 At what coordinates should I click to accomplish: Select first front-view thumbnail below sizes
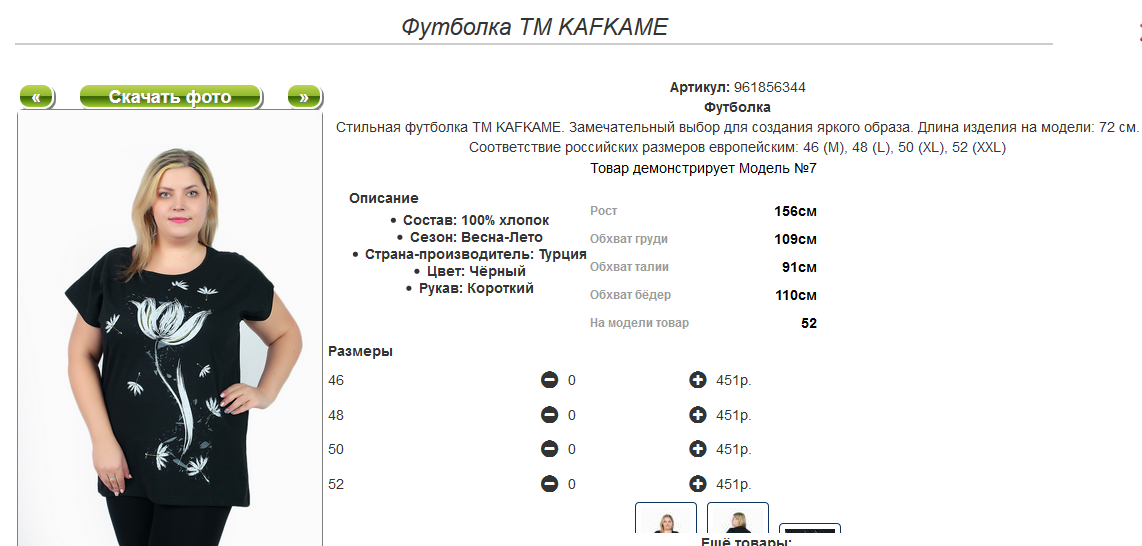click(x=666, y=518)
